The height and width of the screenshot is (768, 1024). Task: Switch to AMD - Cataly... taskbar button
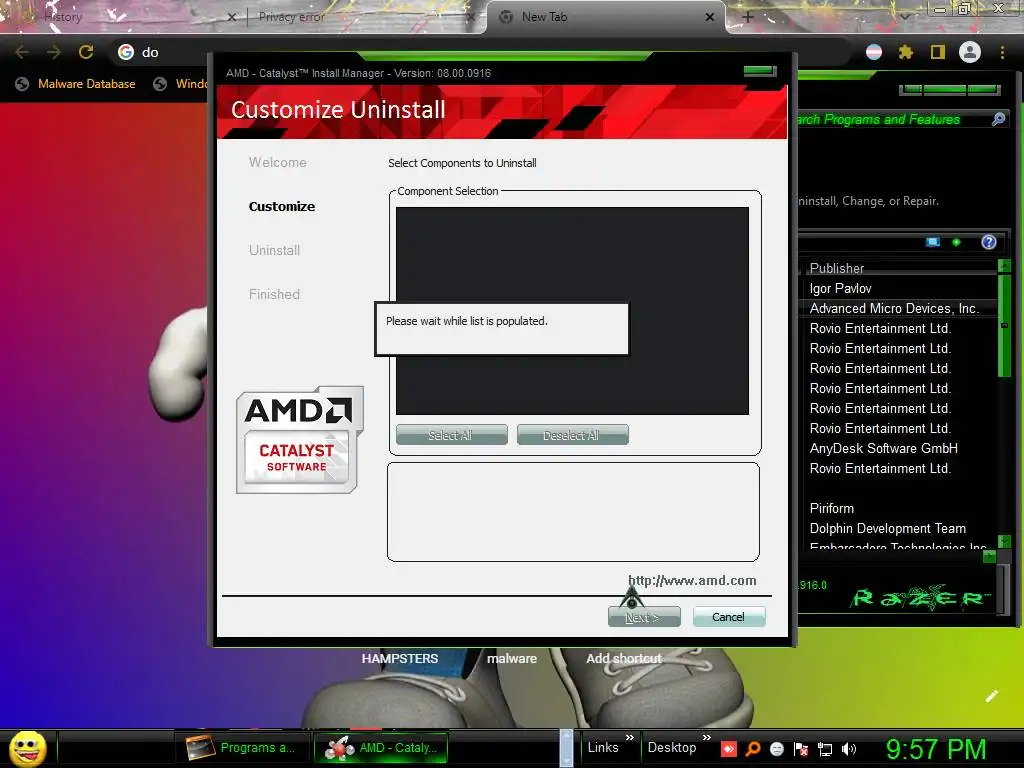coord(381,748)
